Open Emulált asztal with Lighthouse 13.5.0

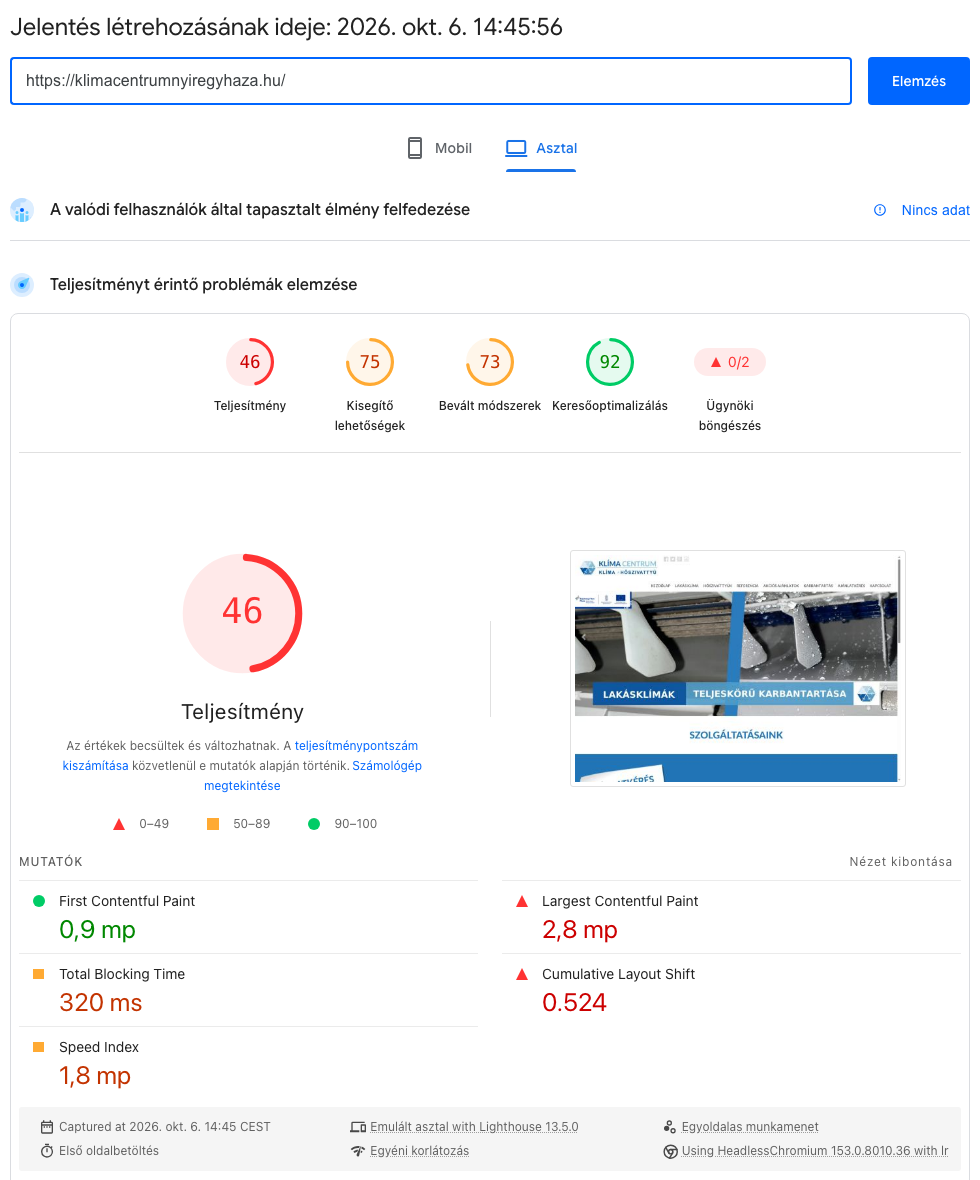(x=474, y=1127)
